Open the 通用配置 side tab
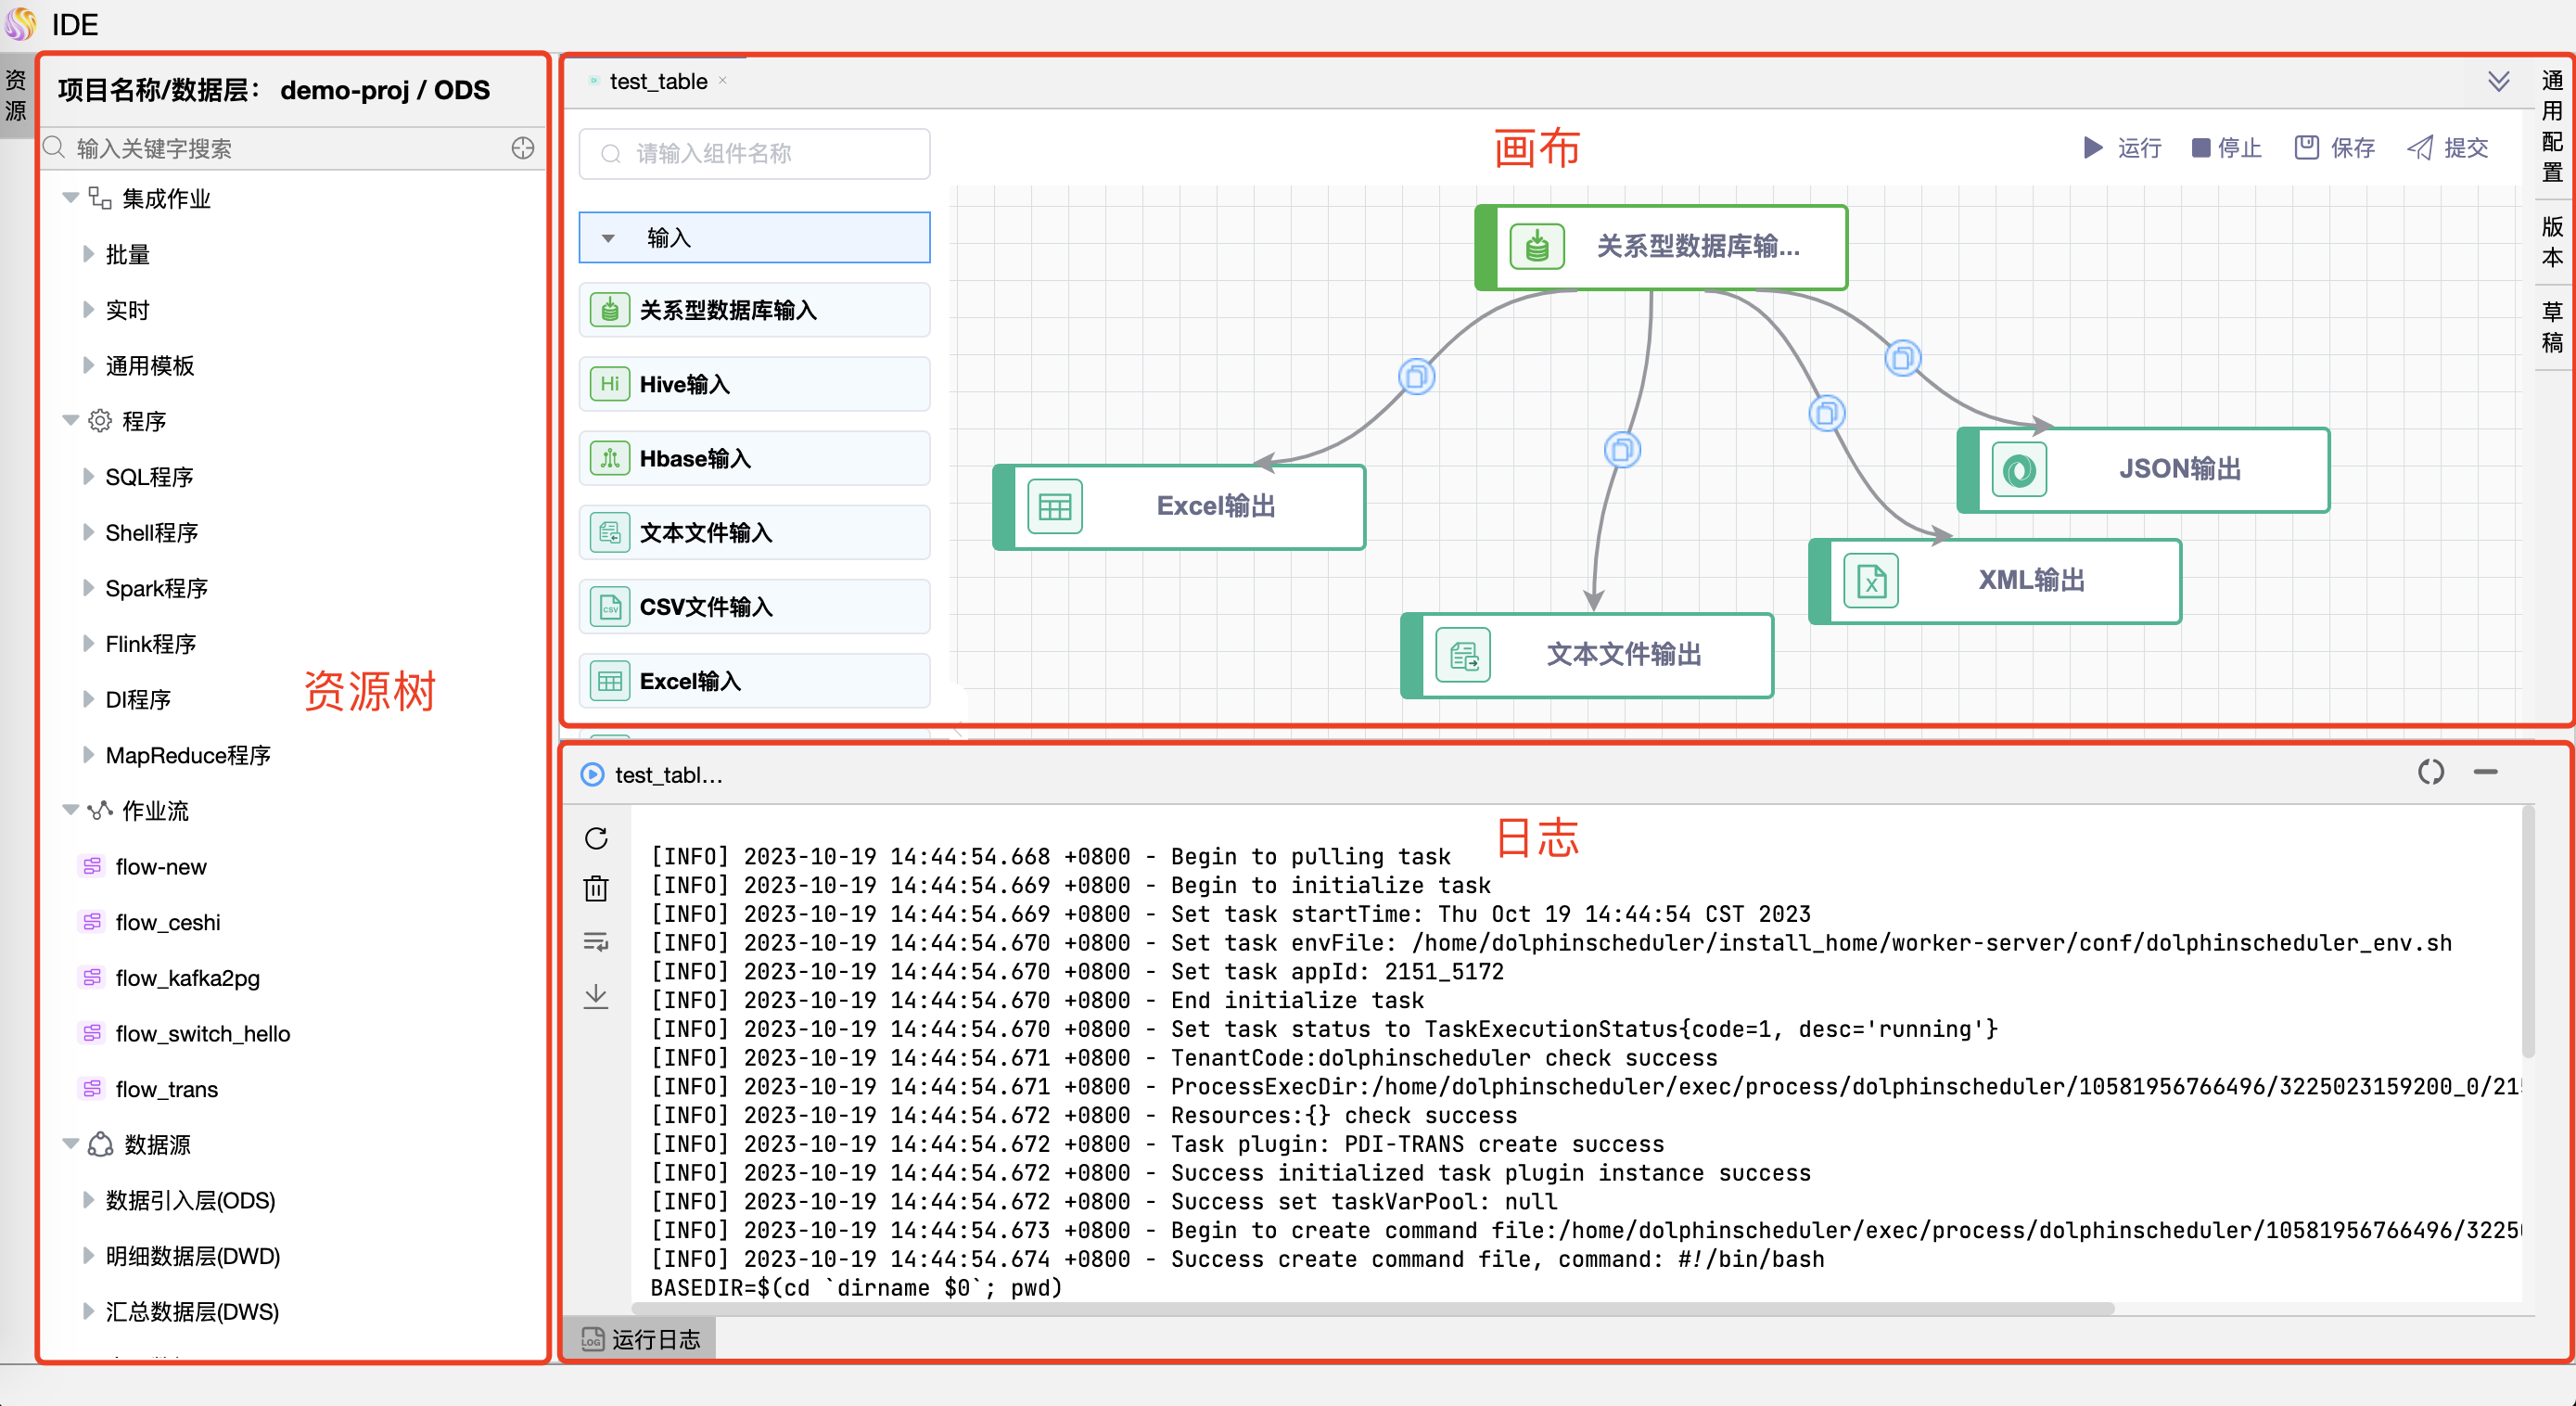 [x=2553, y=125]
